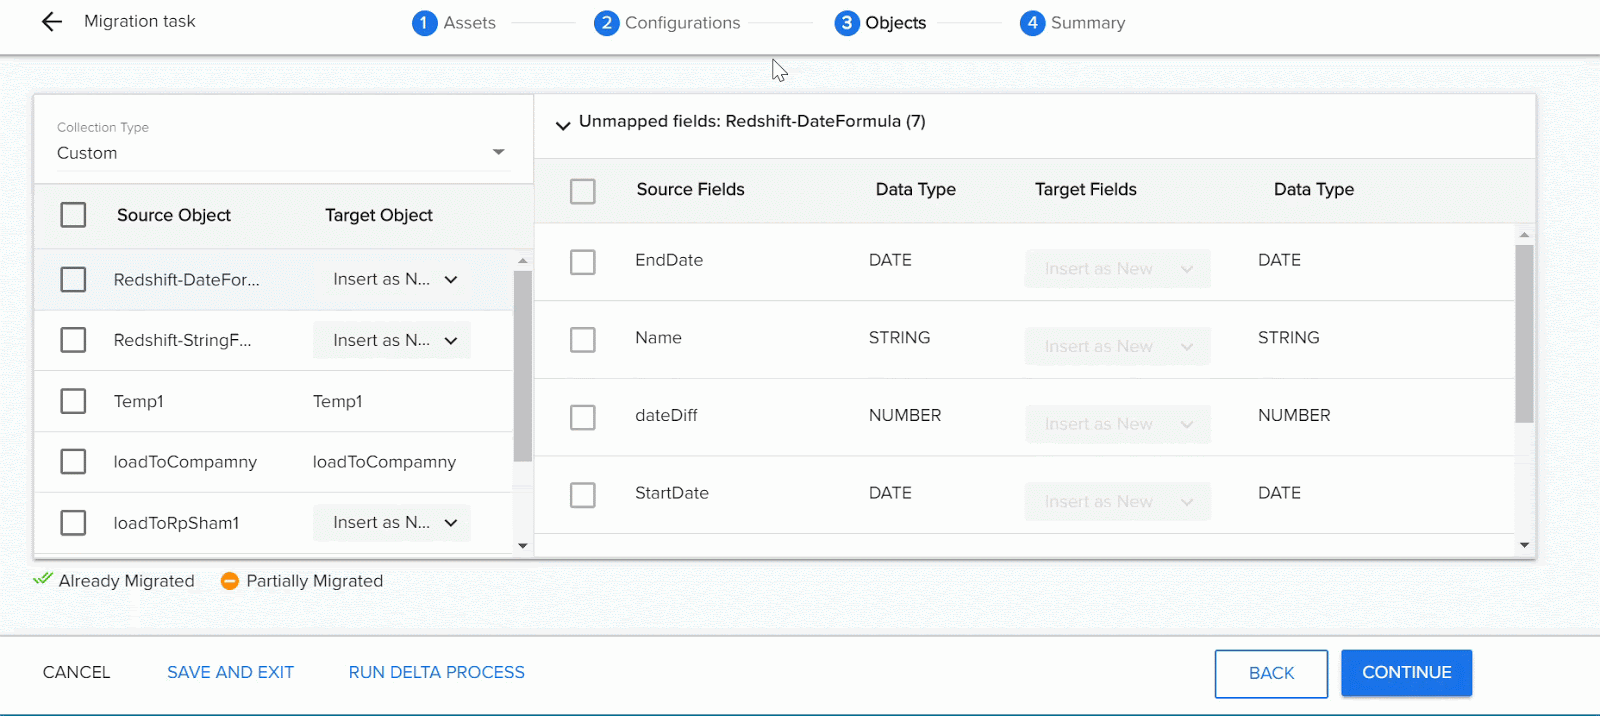This screenshot has height=716, width=1600.
Task: Click RUN DELTA PROCESS
Action: (x=436, y=672)
